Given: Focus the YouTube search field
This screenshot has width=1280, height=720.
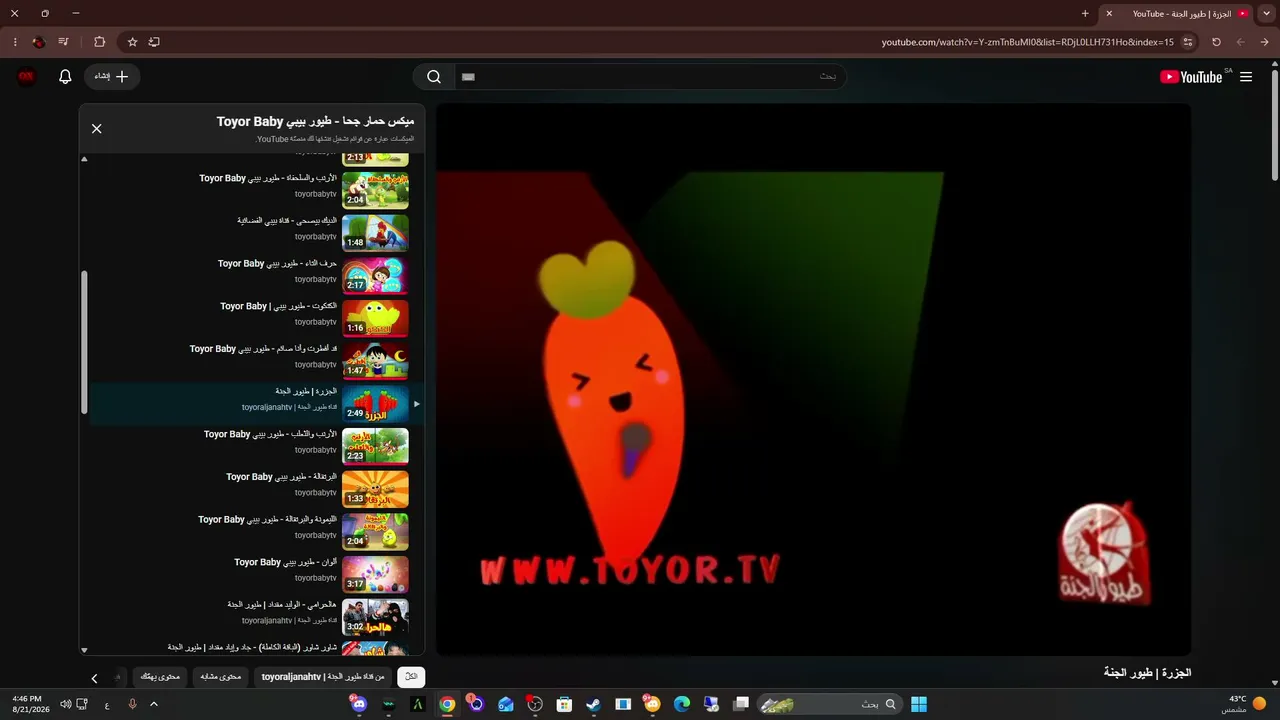Looking at the screenshot, I should [x=650, y=77].
